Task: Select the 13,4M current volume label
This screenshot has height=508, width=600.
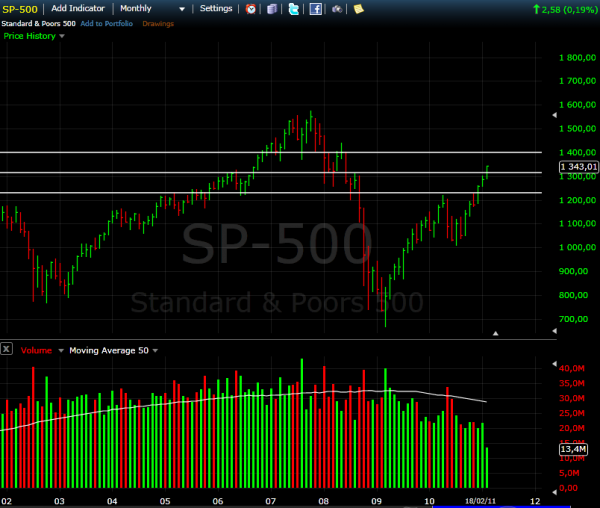Action: point(573,449)
